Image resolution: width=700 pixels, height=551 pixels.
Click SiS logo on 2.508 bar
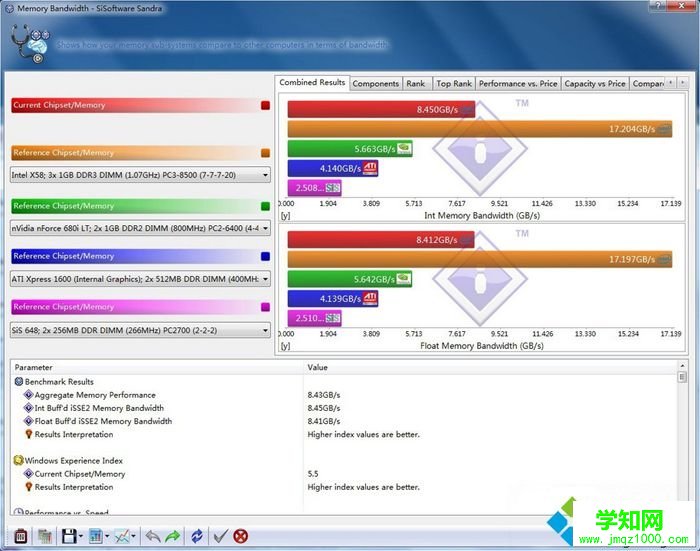pos(333,188)
